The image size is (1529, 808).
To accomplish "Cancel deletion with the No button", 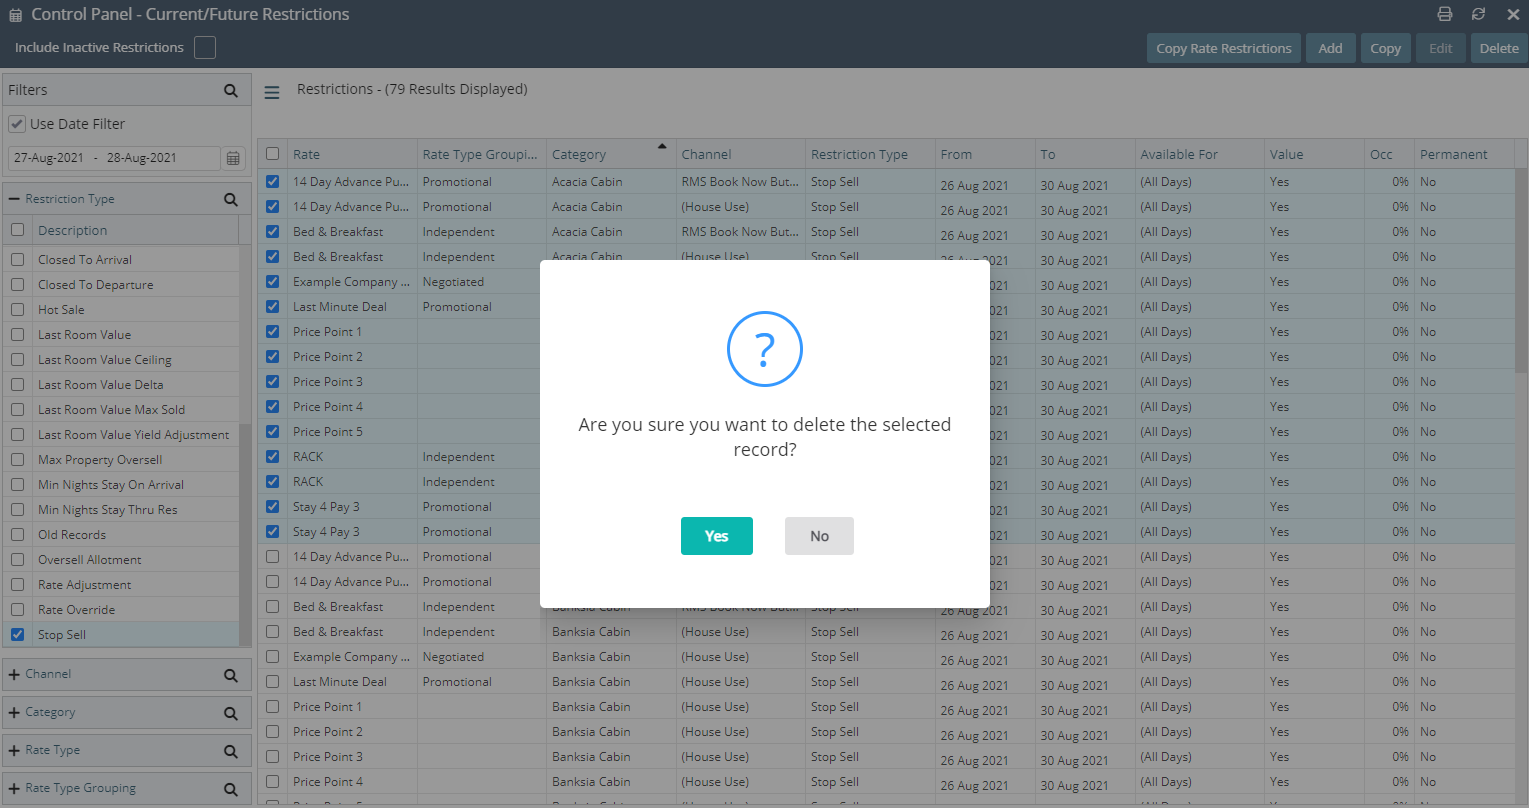I will 819,536.
